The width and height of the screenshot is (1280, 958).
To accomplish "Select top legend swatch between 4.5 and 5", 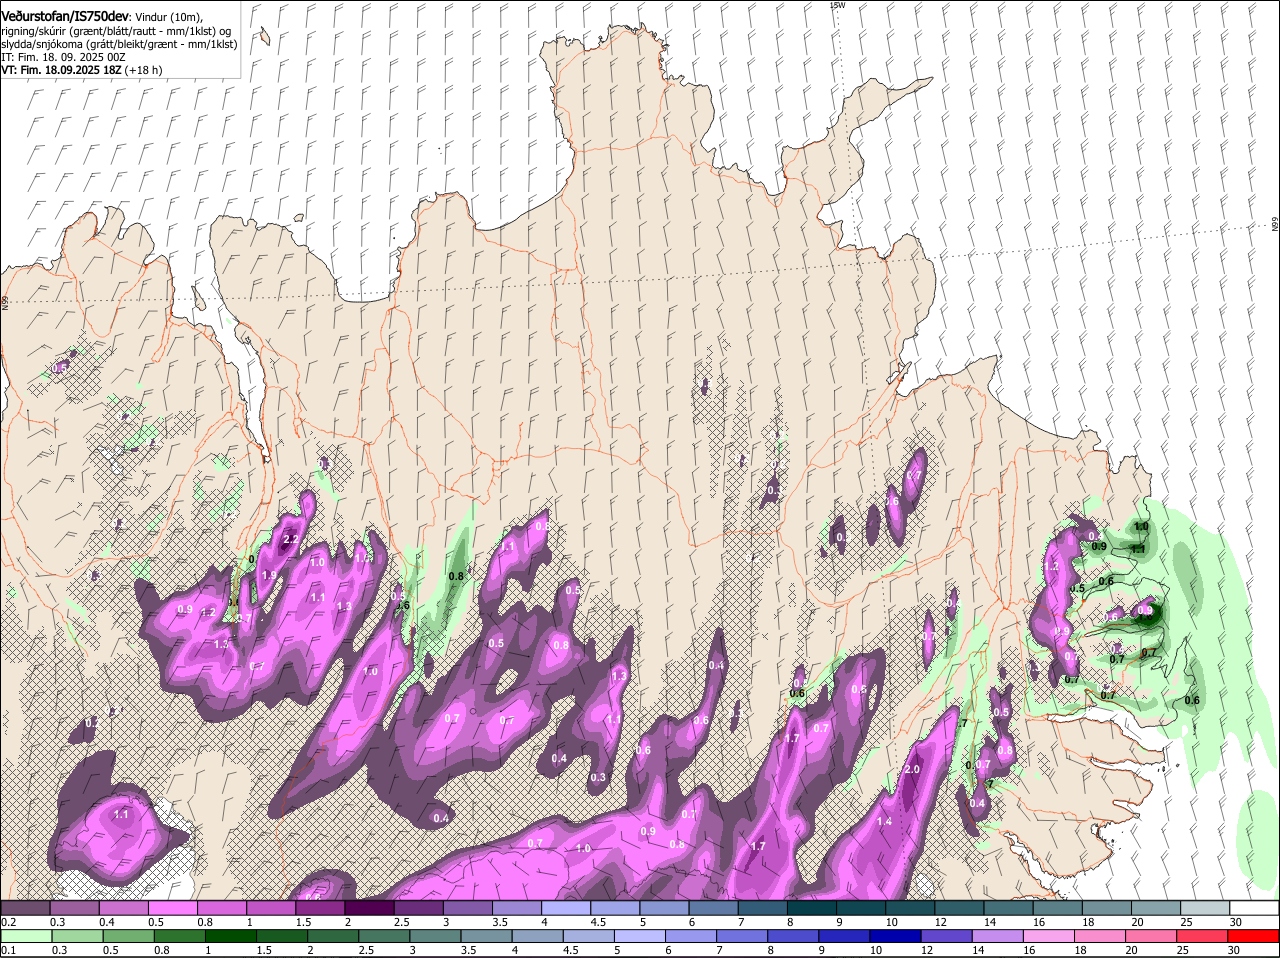I will point(615,908).
